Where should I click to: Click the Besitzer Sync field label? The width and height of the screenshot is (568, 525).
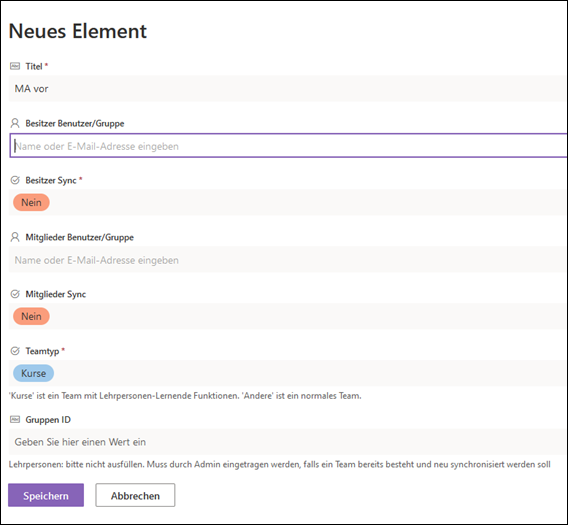pos(51,180)
